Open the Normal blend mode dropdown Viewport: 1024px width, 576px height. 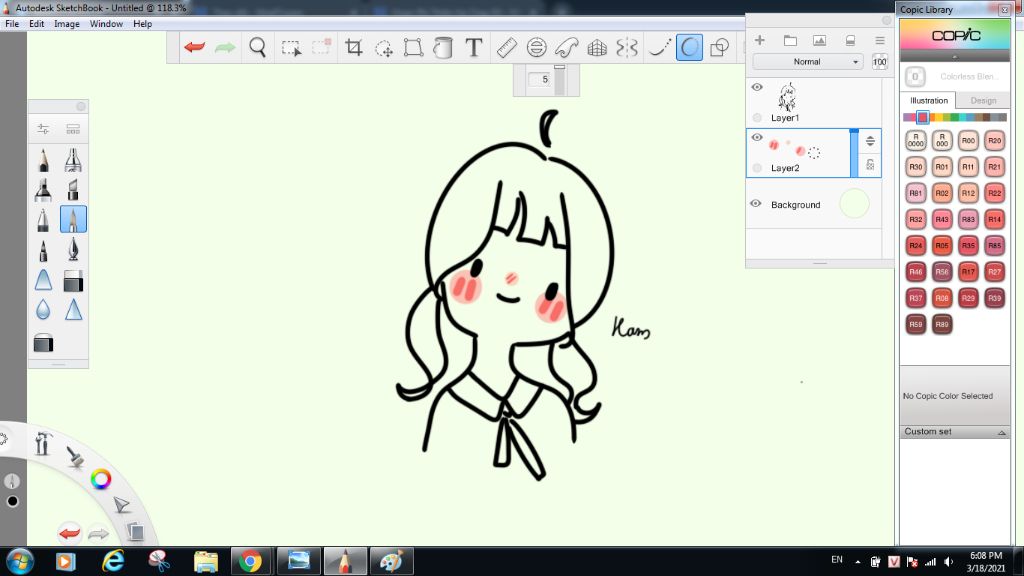(x=808, y=61)
